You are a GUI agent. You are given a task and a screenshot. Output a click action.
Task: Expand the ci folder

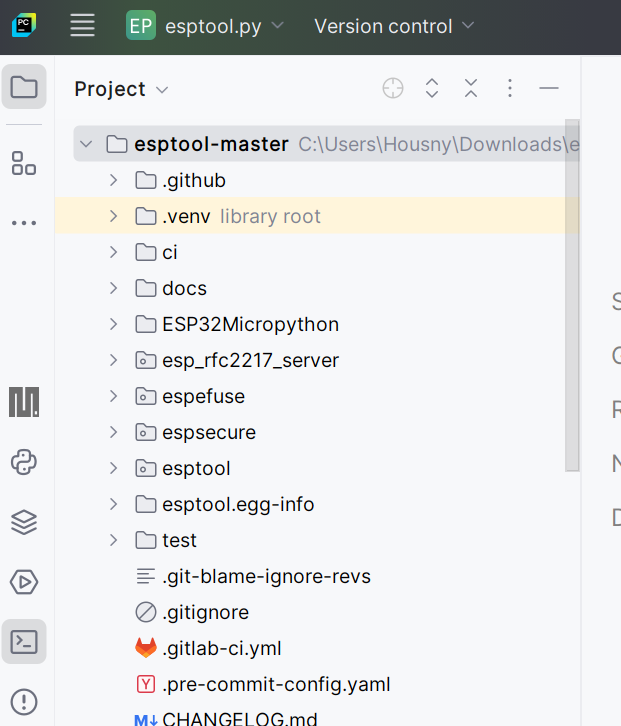click(x=113, y=252)
